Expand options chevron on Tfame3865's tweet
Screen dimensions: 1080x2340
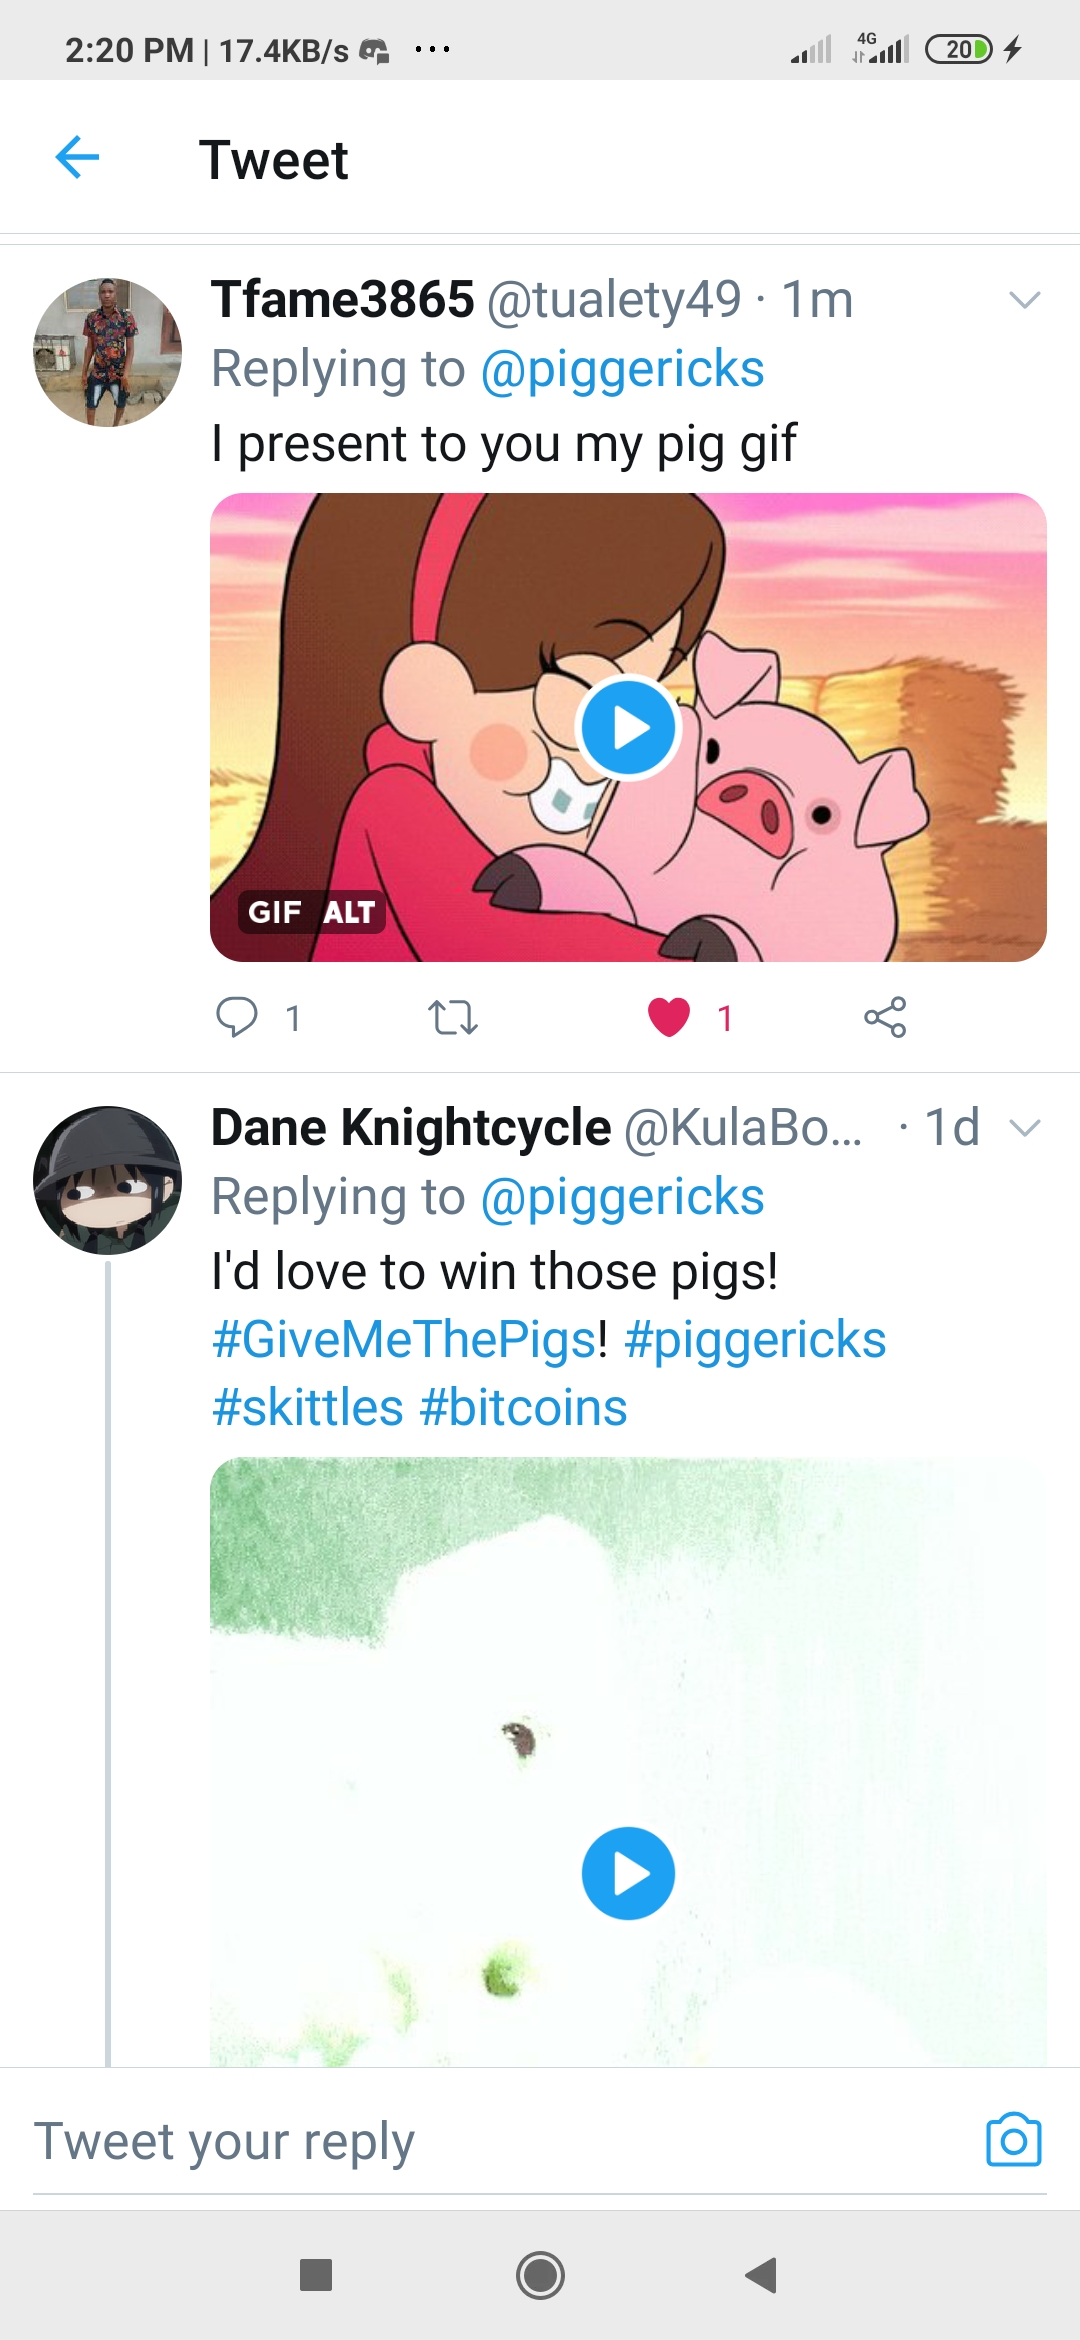point(1025,300)
